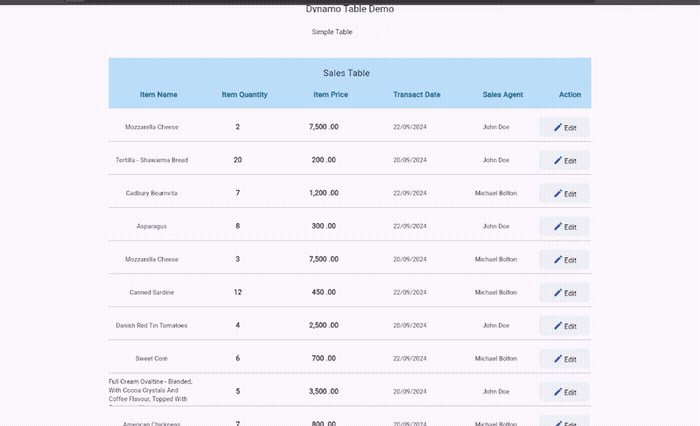Select the 700.00 price for Sweet Corn

[324, 358]
